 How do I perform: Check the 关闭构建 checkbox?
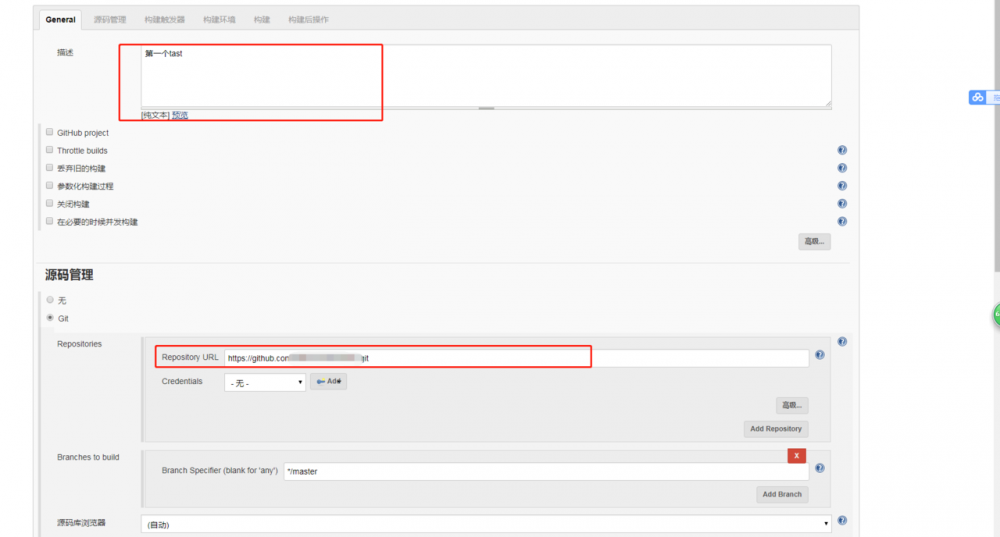point(50,203)
